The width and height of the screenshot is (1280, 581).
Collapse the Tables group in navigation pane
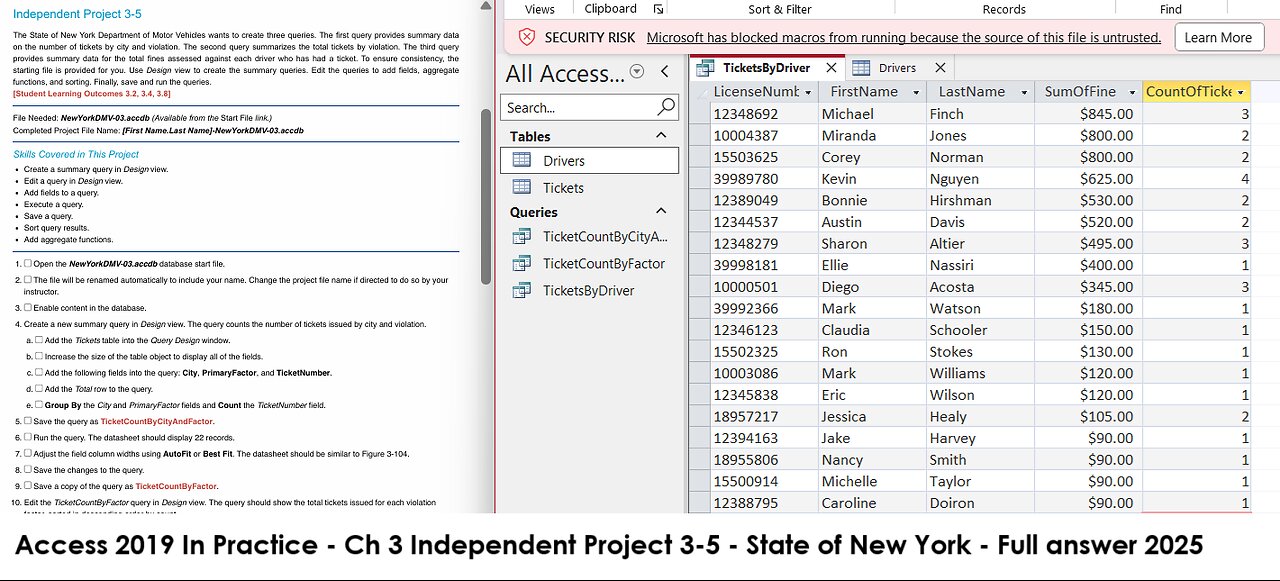pos(661,135)
